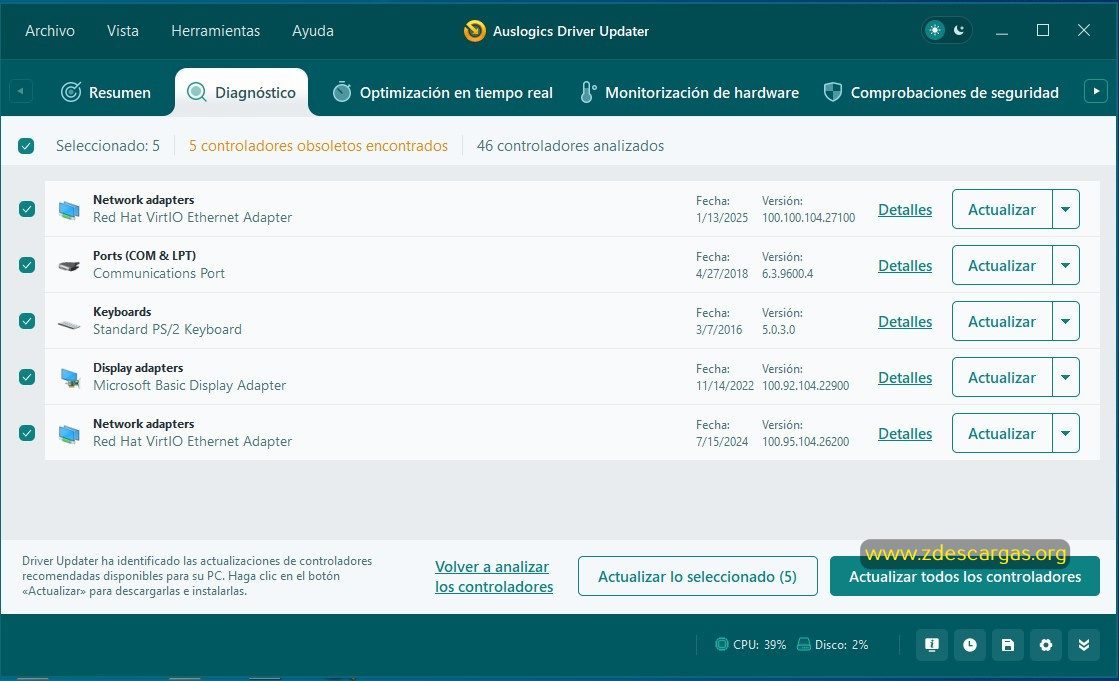Open the Comprobaciones de seguridad tab
Viewport: 1119px width, 681px height.
click(x=941, y=92)
